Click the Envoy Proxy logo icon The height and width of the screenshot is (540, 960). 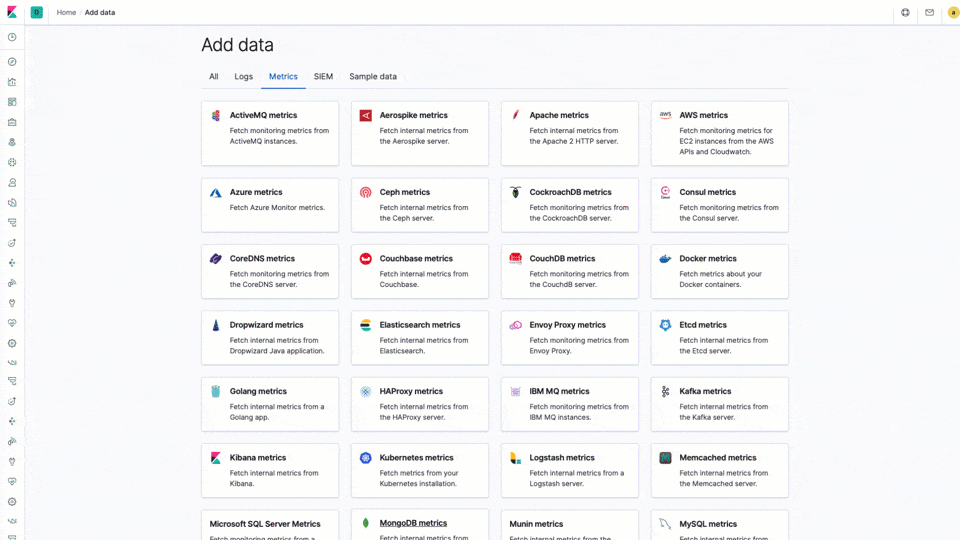tap(516, 325)
